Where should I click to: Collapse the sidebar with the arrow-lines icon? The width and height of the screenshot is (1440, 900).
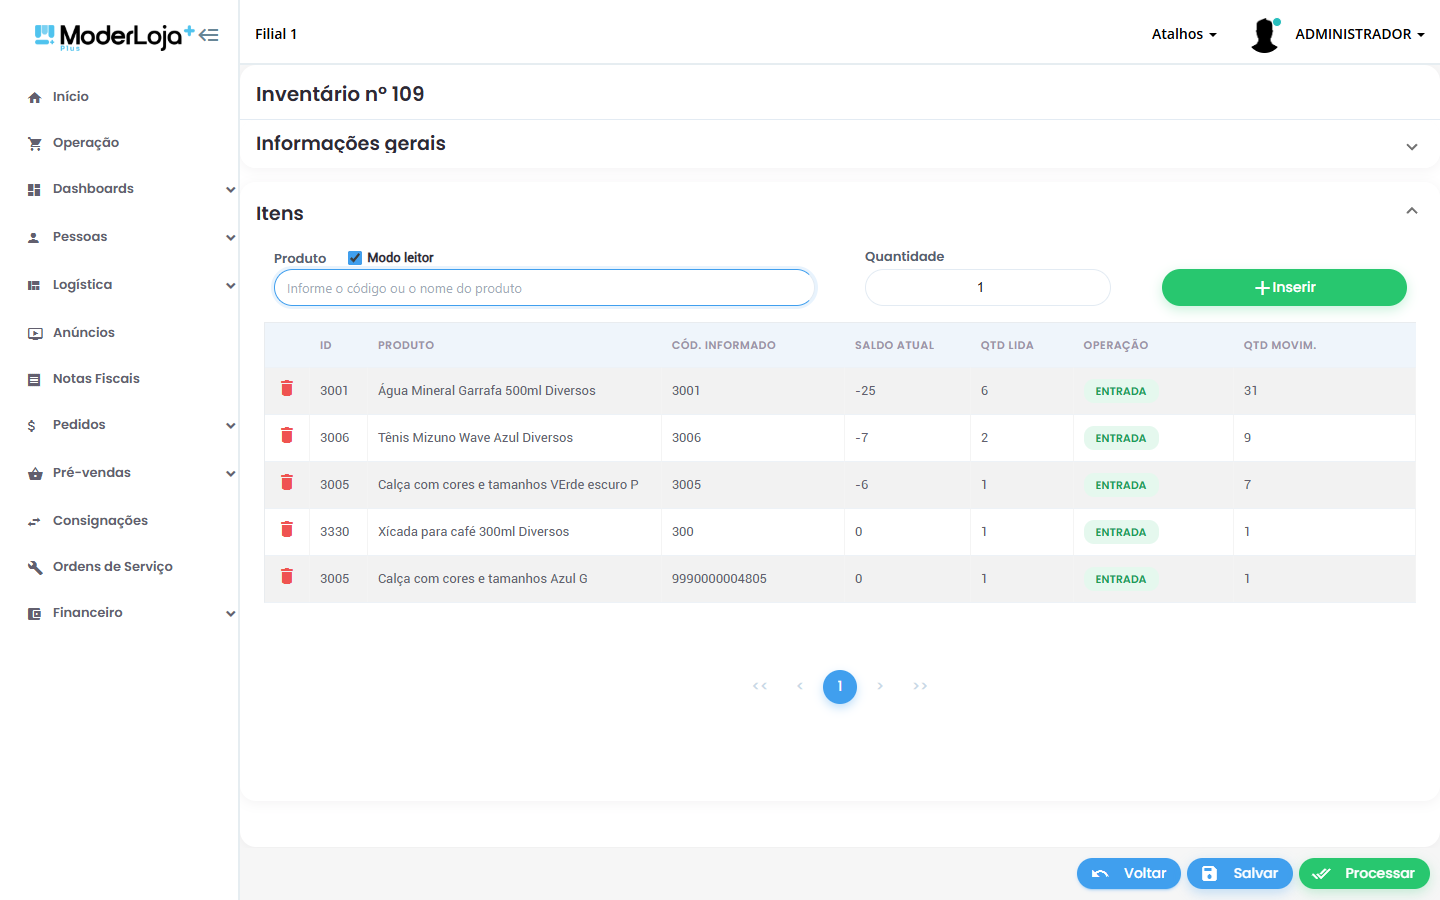pos(208,35)
